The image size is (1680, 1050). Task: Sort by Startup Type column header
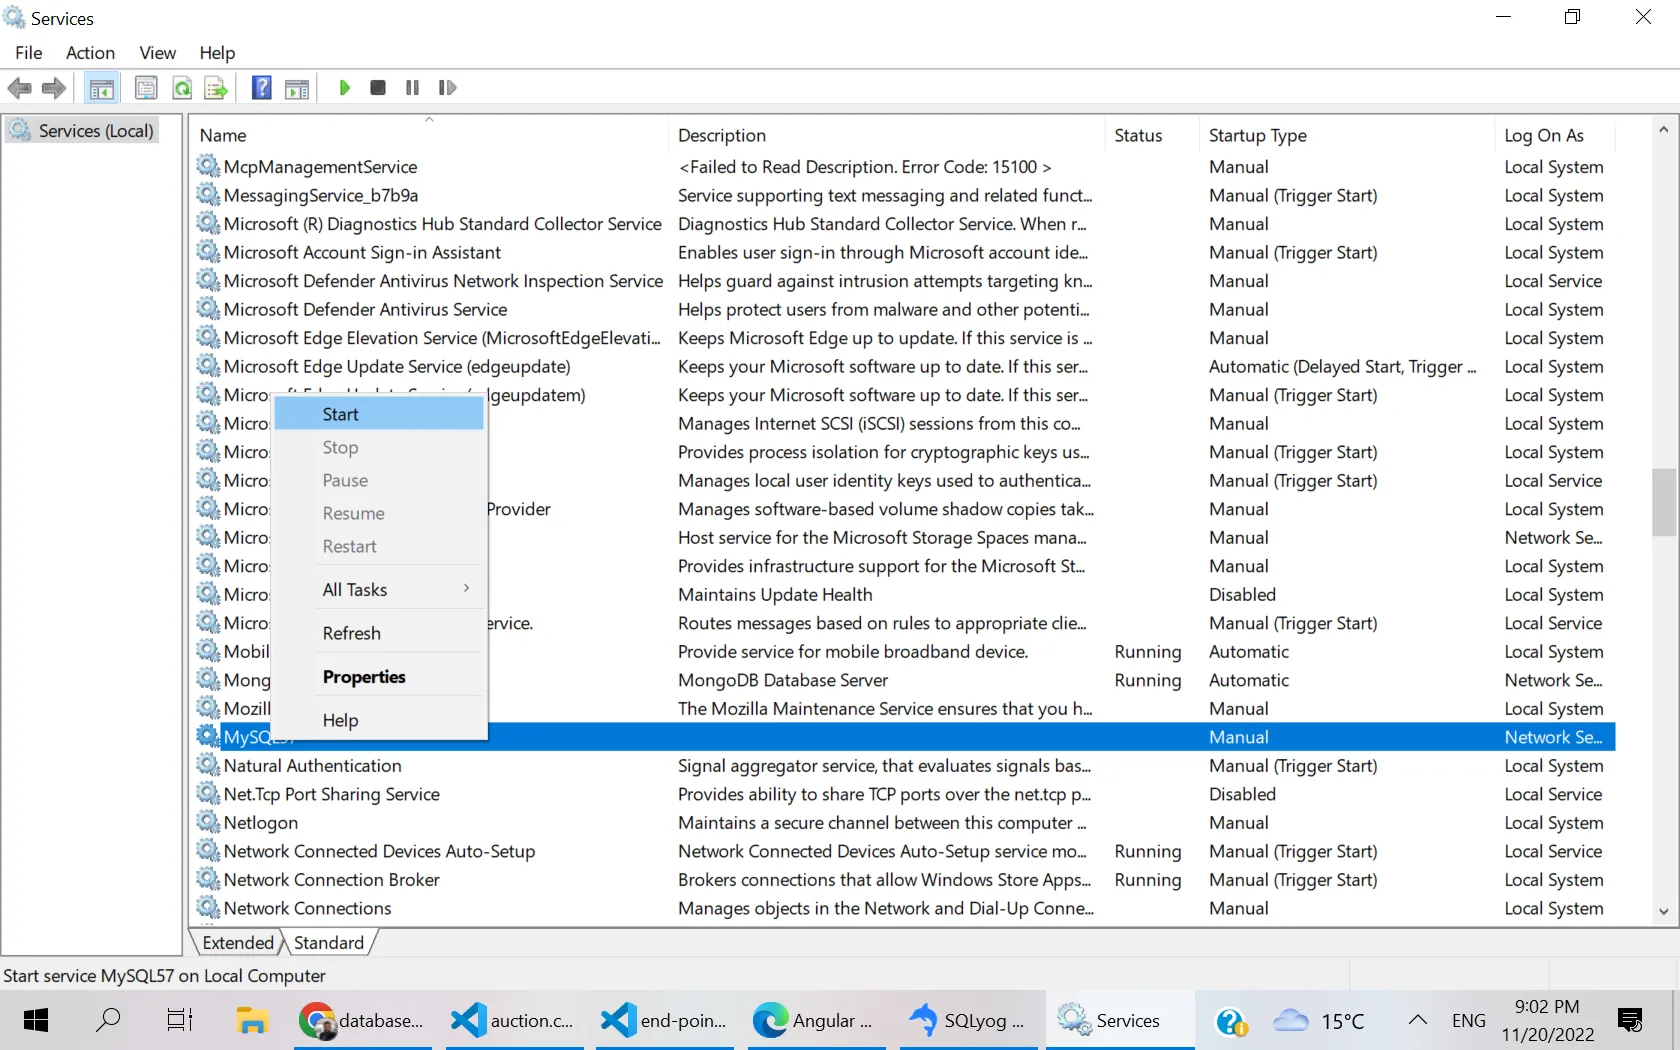(1346, 135)
